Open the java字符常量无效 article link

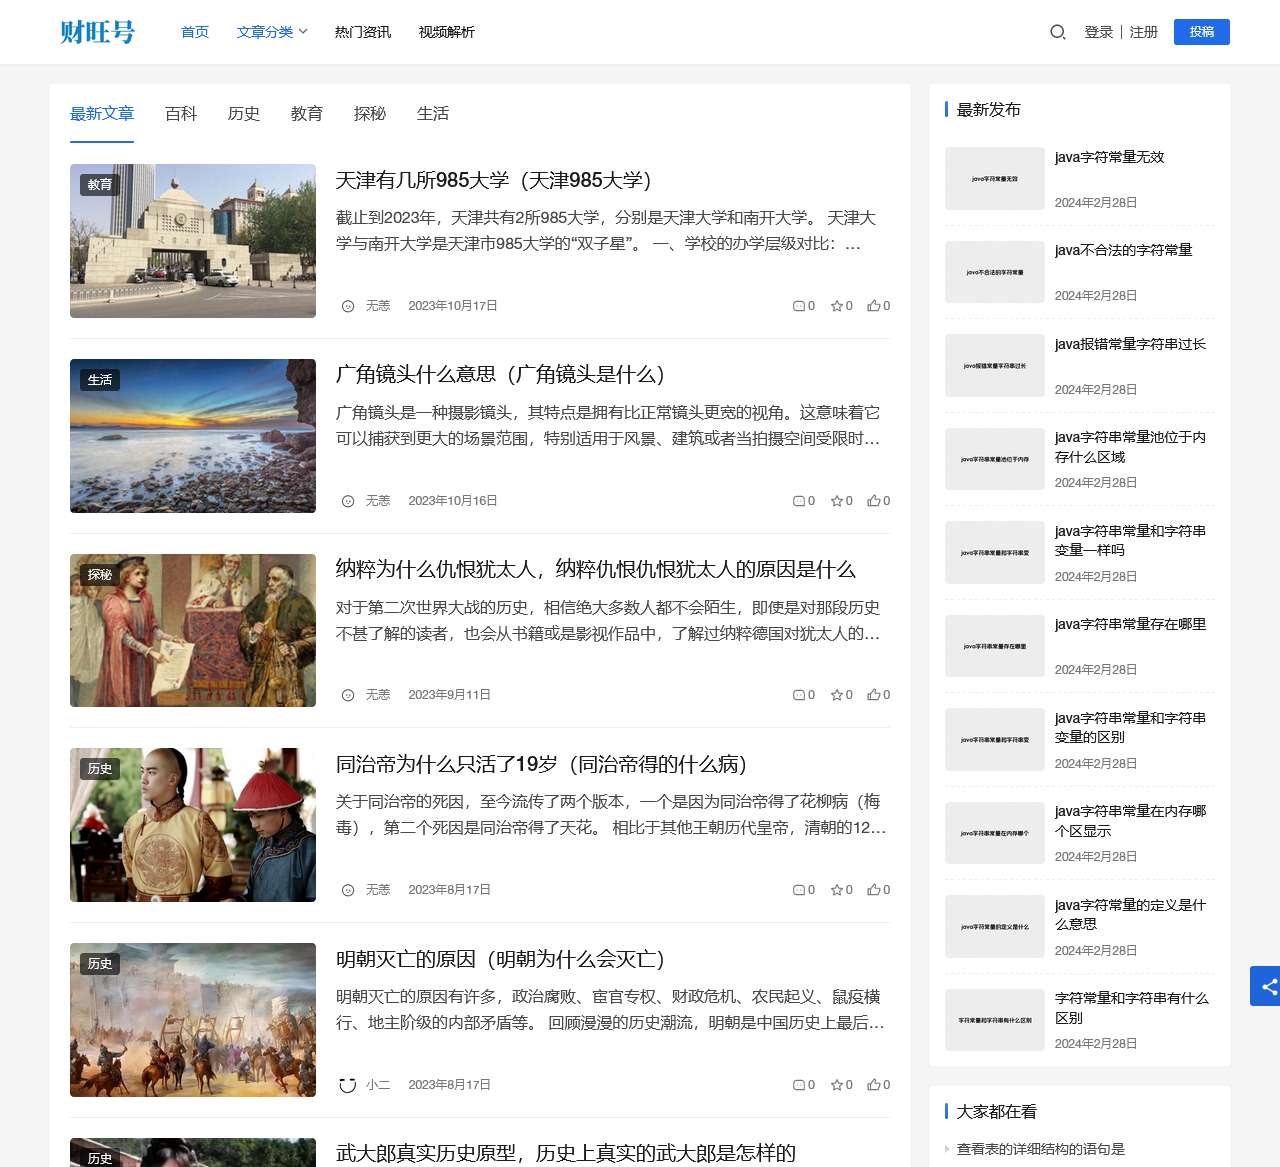1109,157
